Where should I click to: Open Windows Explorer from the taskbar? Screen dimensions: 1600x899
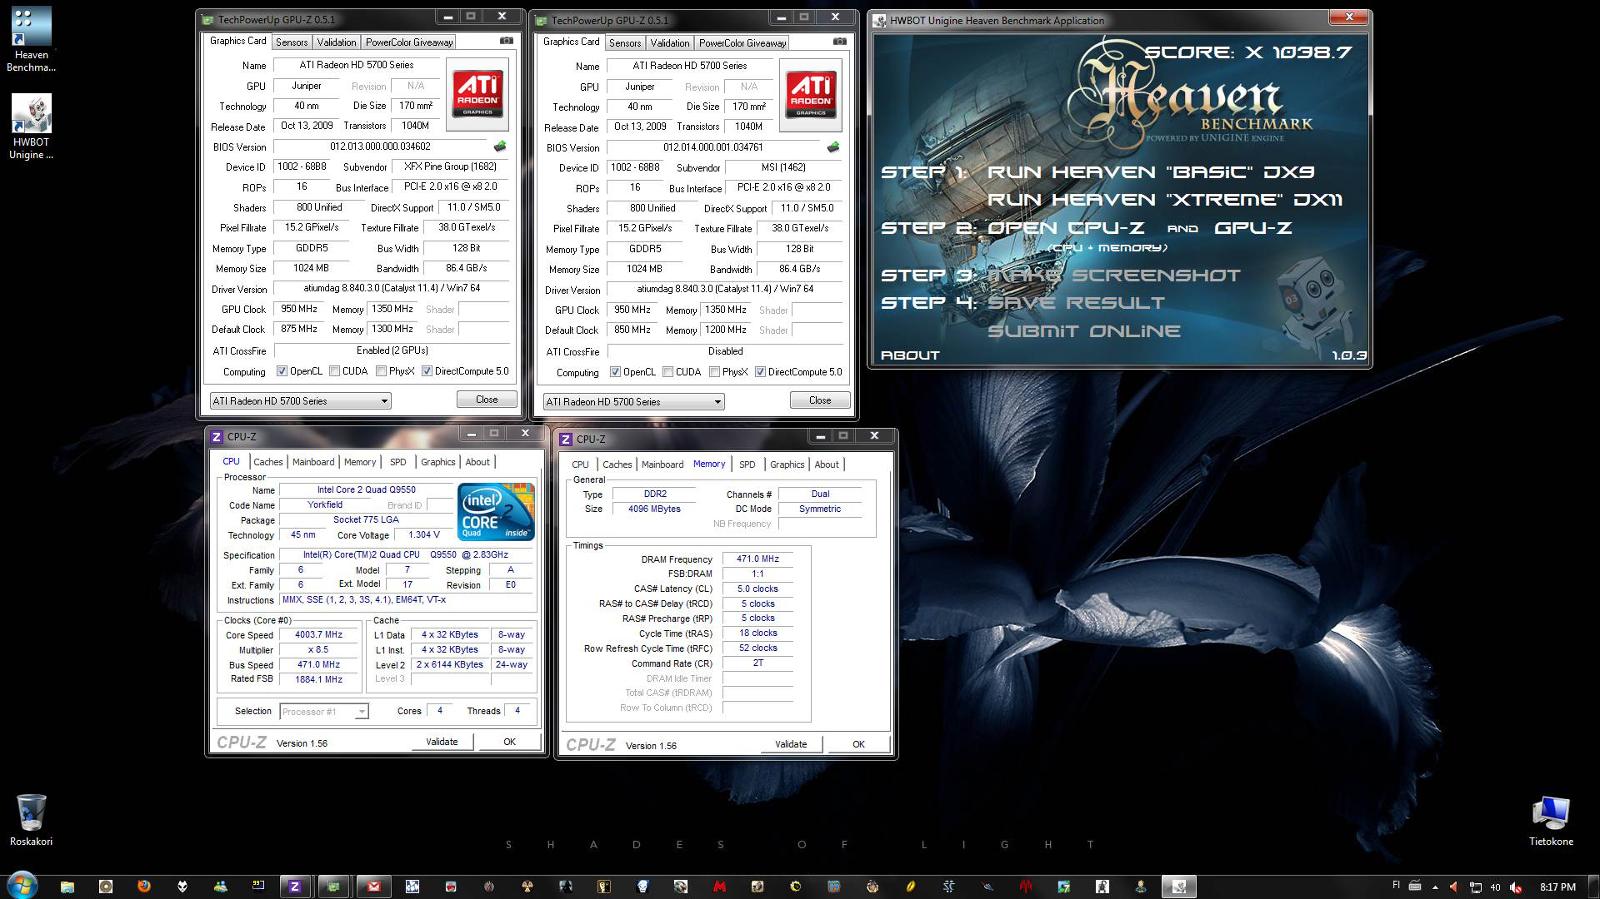(x=67, y=886)
